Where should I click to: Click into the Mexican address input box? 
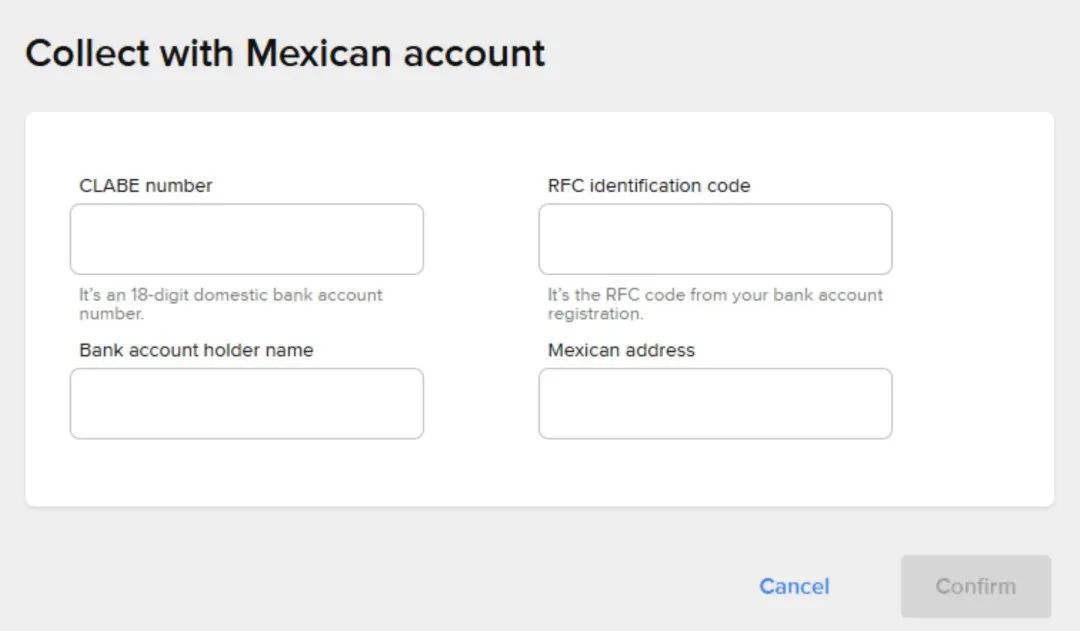coord(715,403)
